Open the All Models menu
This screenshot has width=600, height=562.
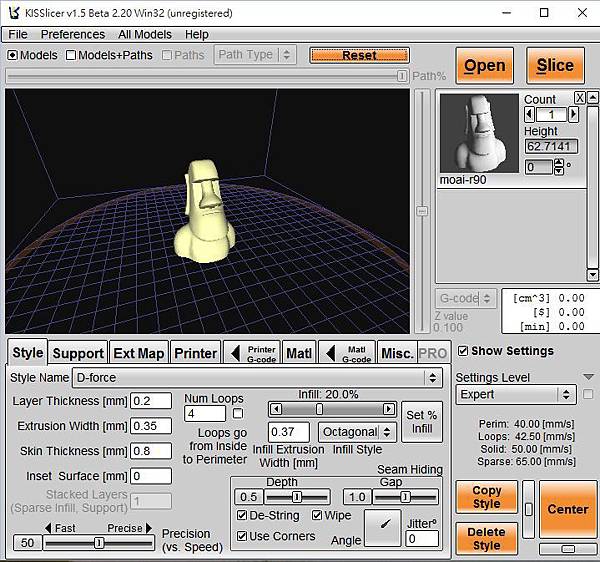click(x=145, y=34)
